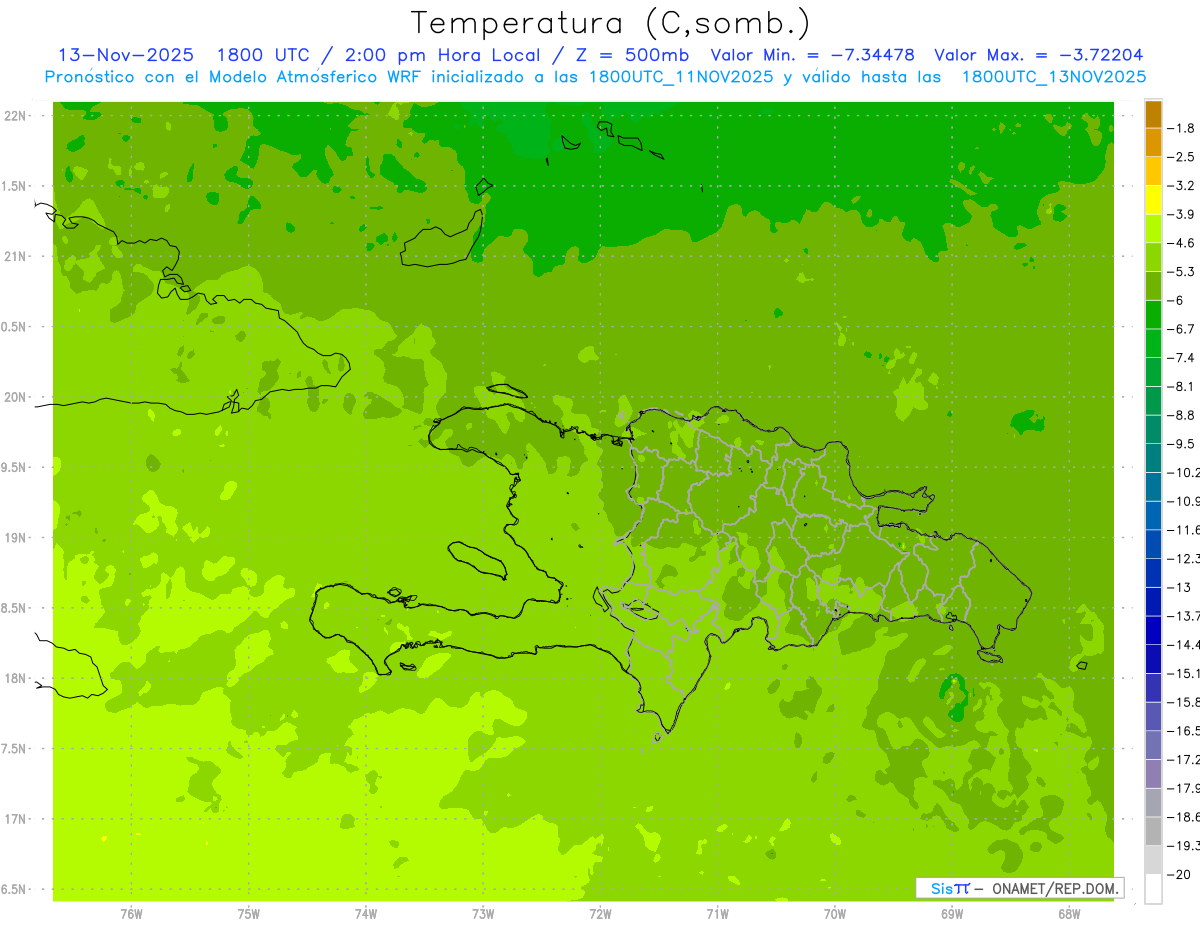Select the 'Valor Max. = -3.72204' readout

[x=1039, y=55]
